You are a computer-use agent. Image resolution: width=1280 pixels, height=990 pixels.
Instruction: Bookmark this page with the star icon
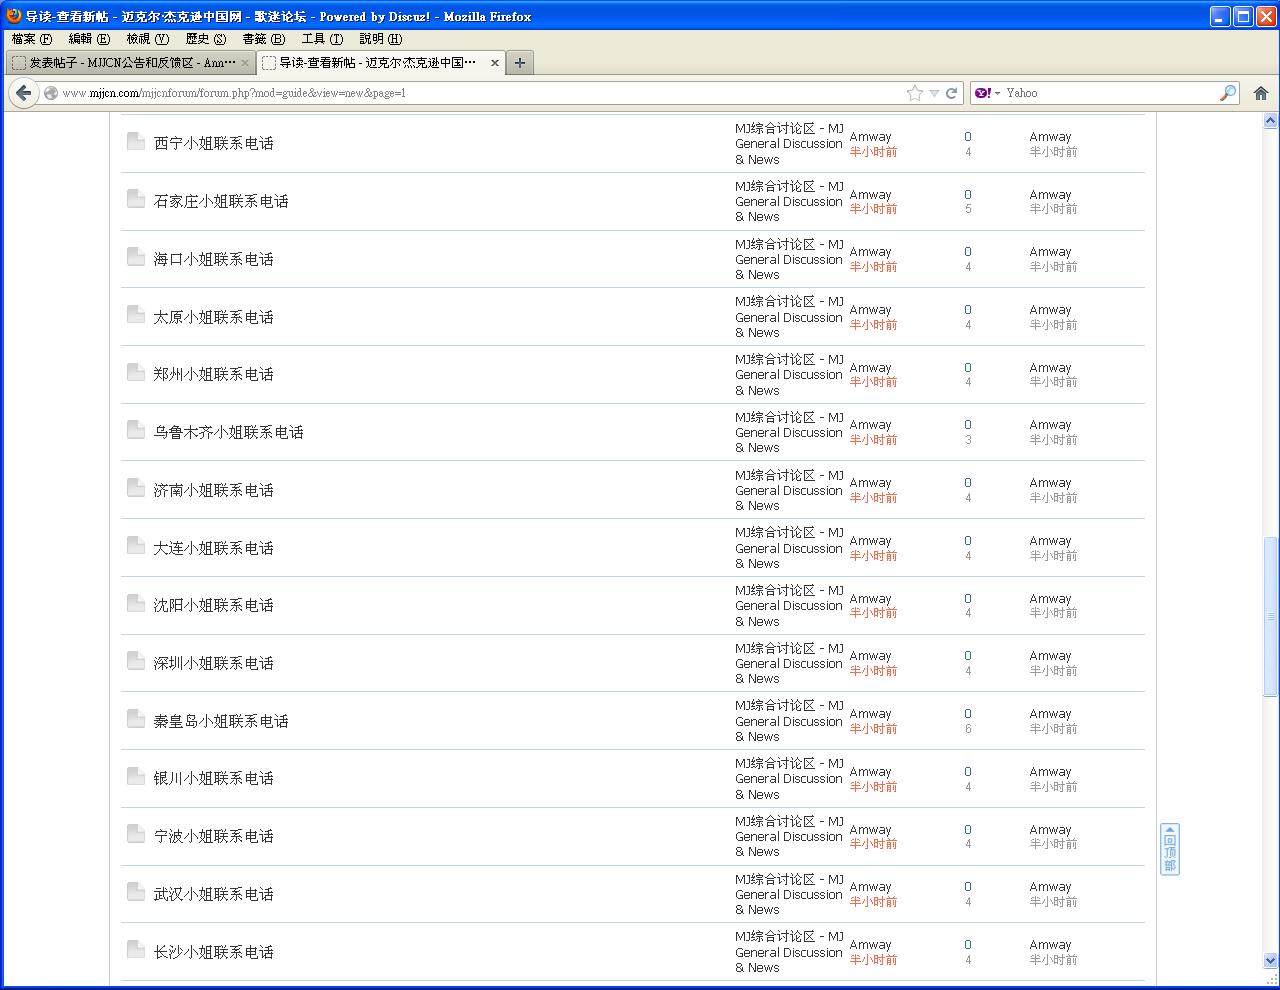(914, 93)
